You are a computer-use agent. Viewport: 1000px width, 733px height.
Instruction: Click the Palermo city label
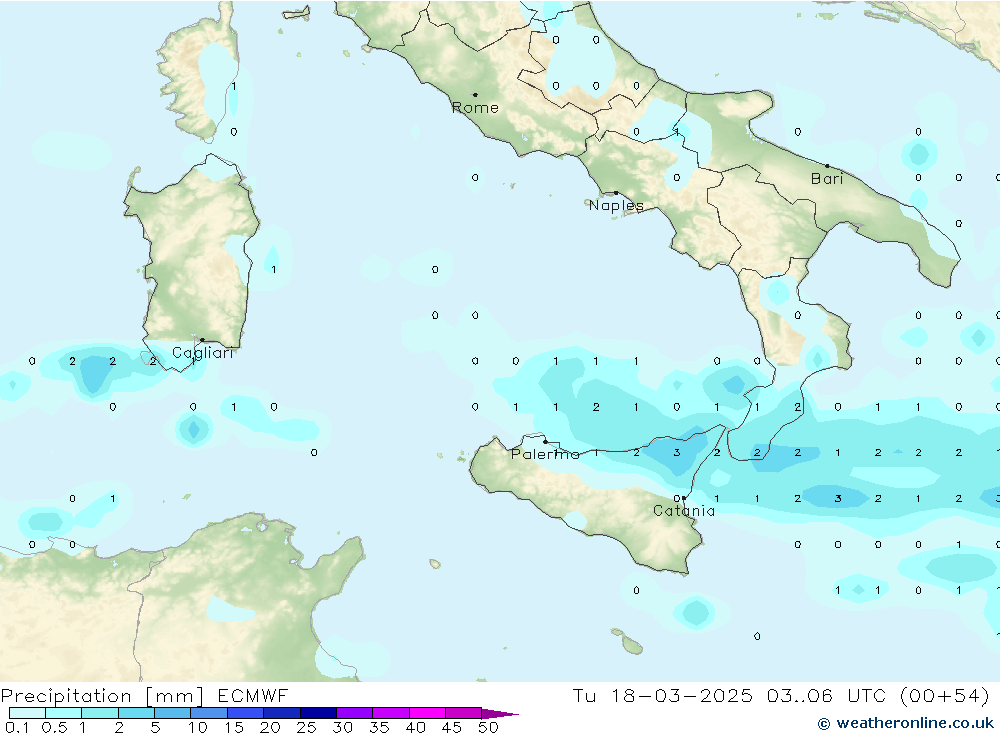545,454
